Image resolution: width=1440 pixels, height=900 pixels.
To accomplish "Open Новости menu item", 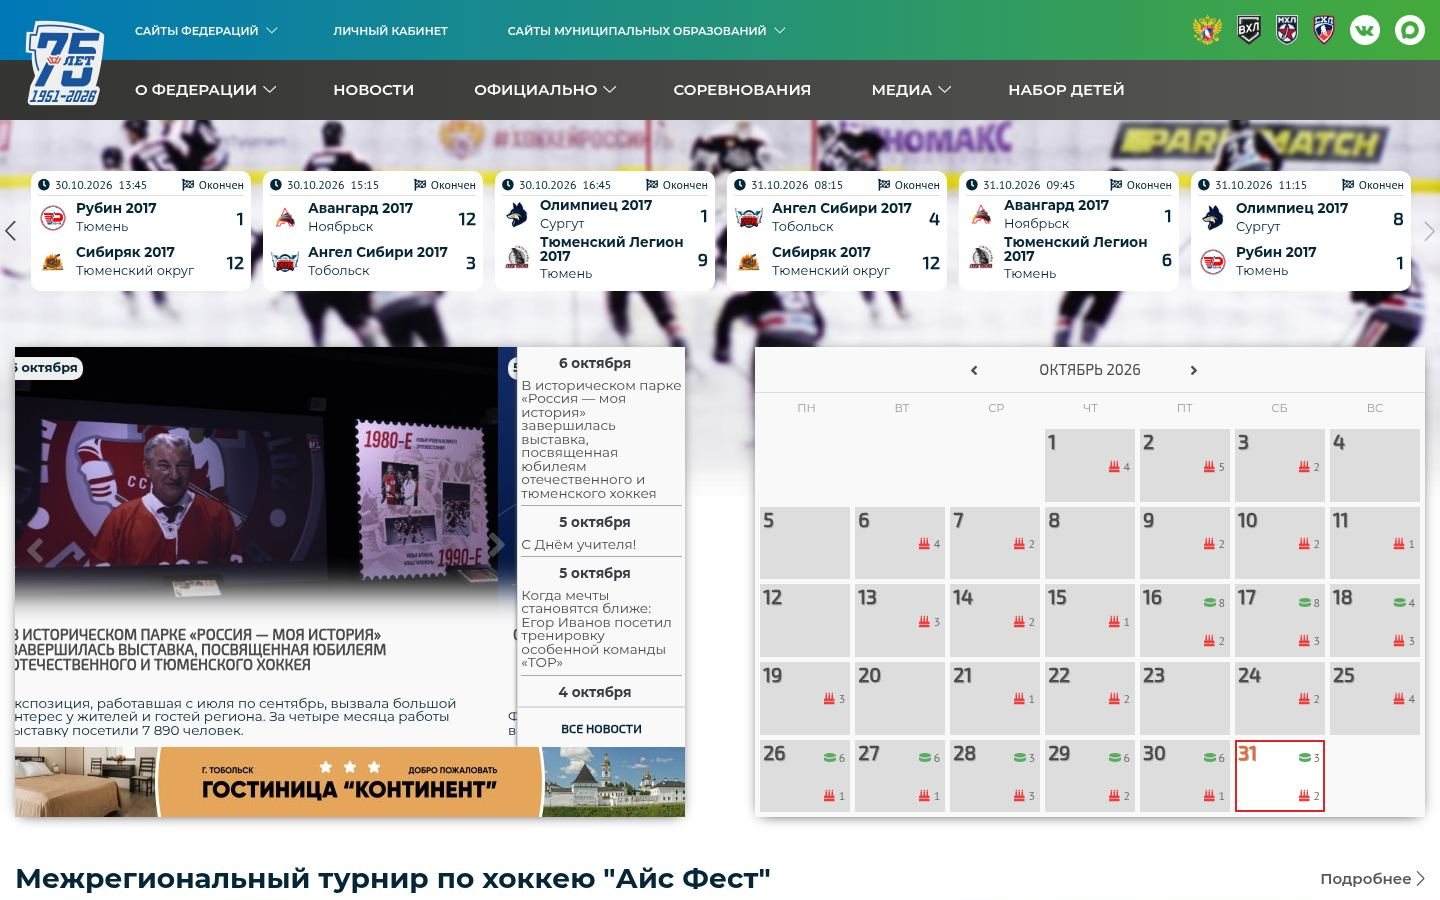I will pyautogui.click(x=373, y=90).
